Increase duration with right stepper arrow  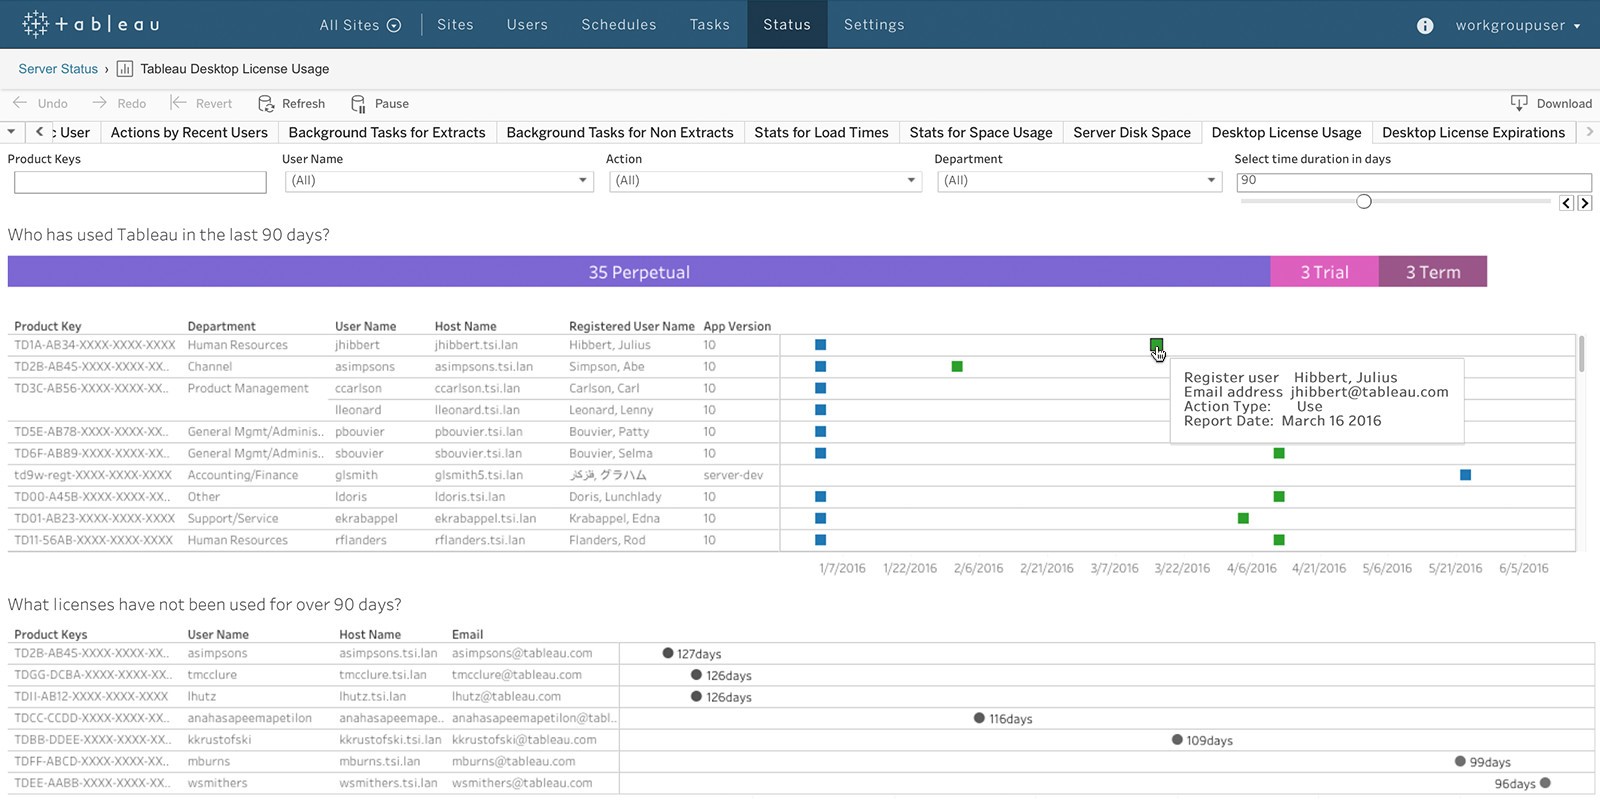coord(1585,203)
